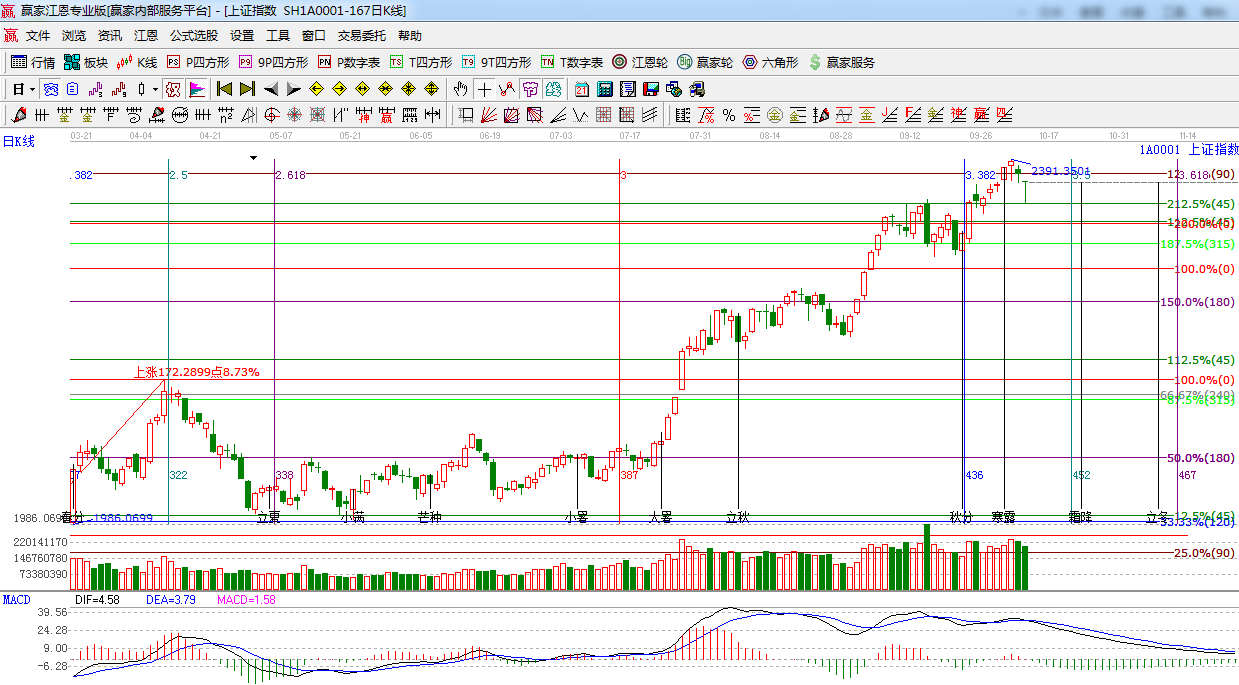
Task: Click the P四方形 toolbar button
Action: click(x=198, y=62)
